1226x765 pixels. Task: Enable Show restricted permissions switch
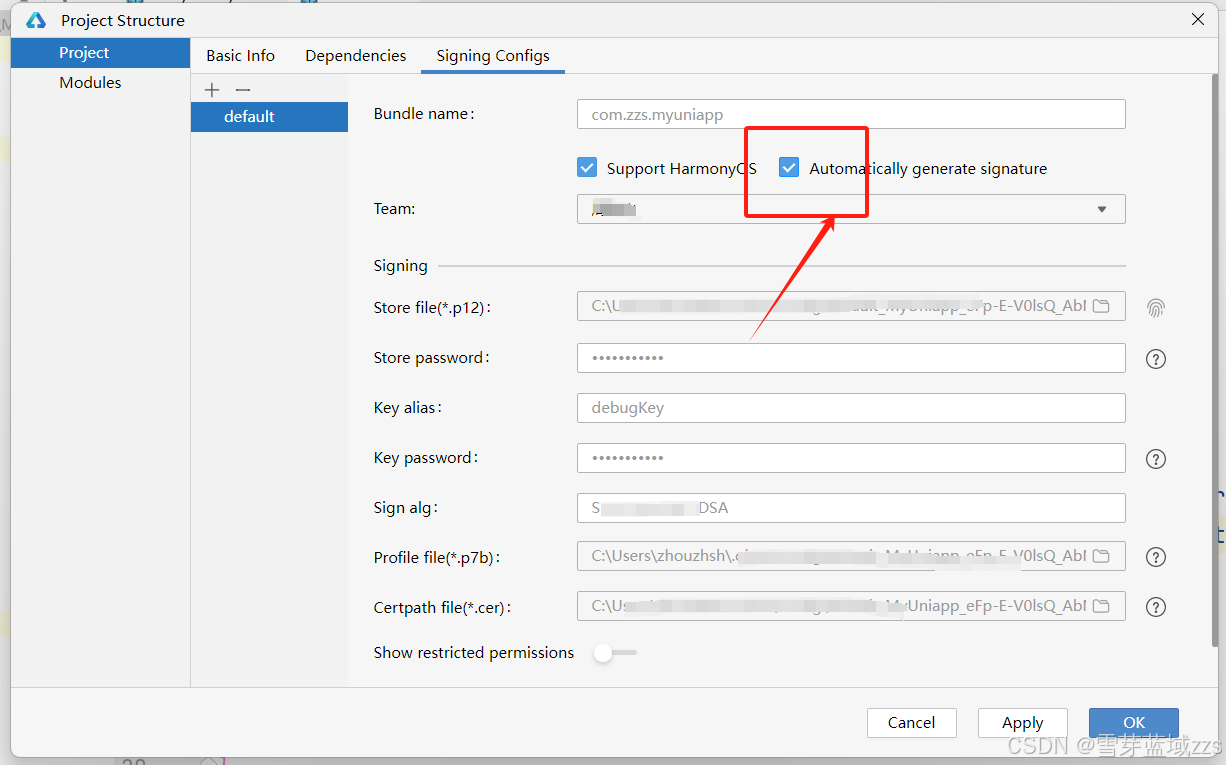click(614, 653)
